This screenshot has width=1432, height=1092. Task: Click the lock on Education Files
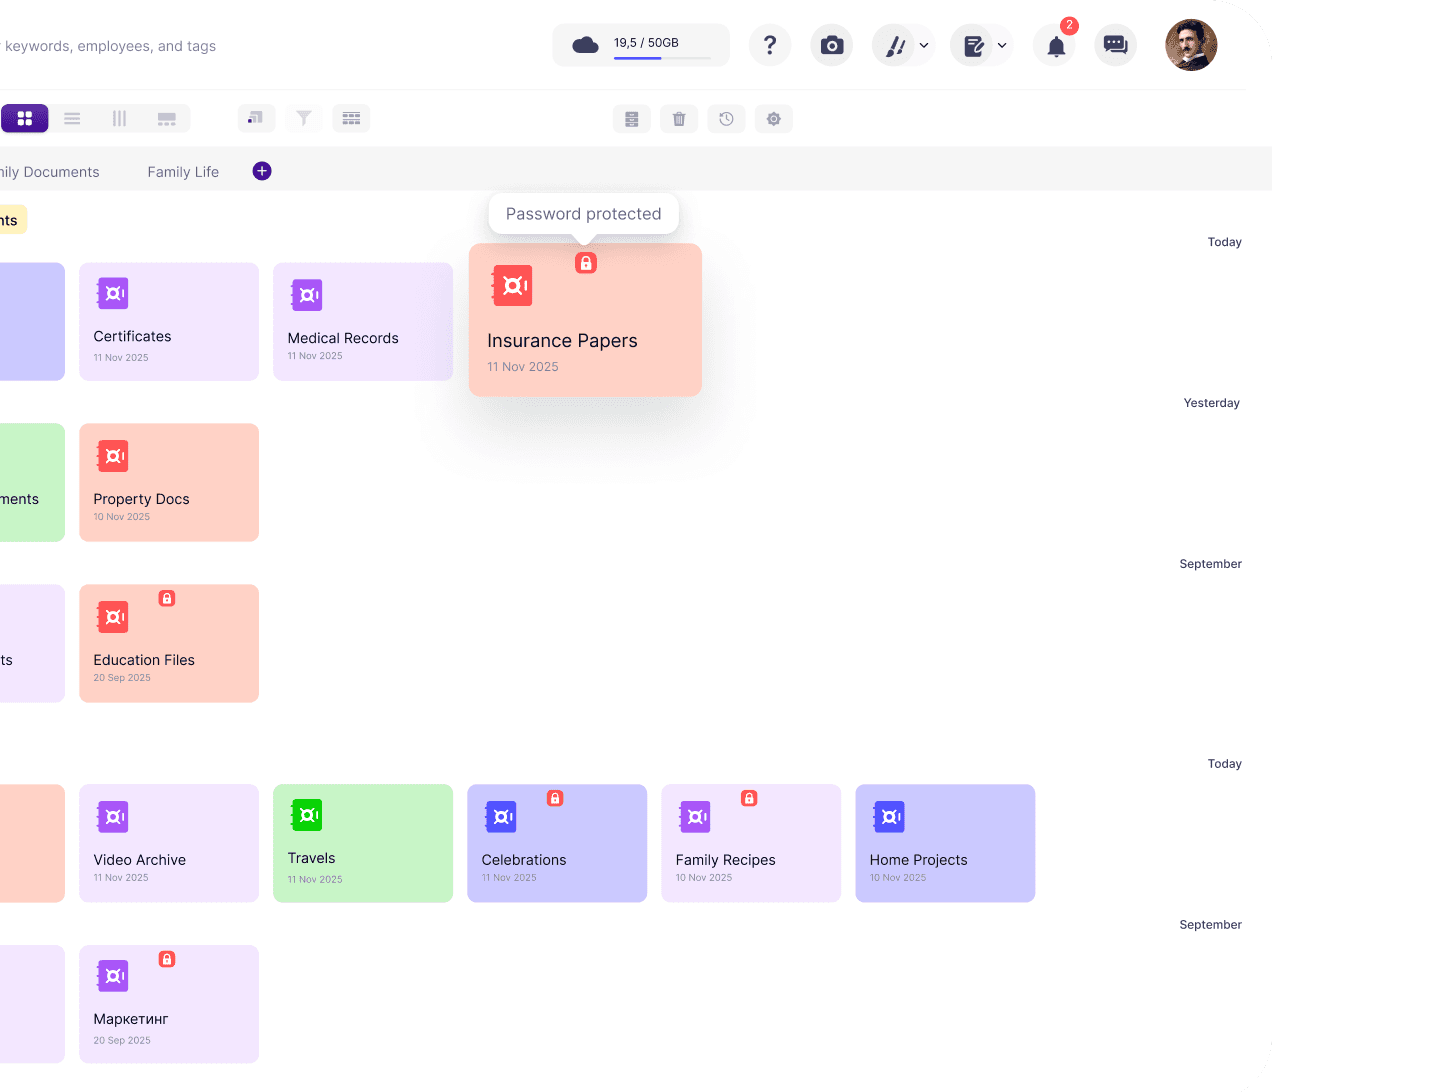(167, 598)
